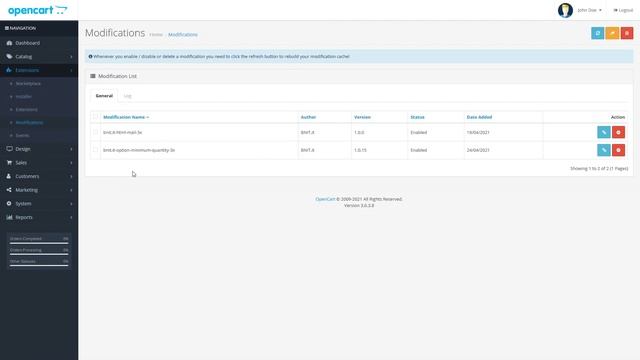This screenshot has height=360, width=640.
Task: Open Modifications submenu item
Action: pos(29,122)
